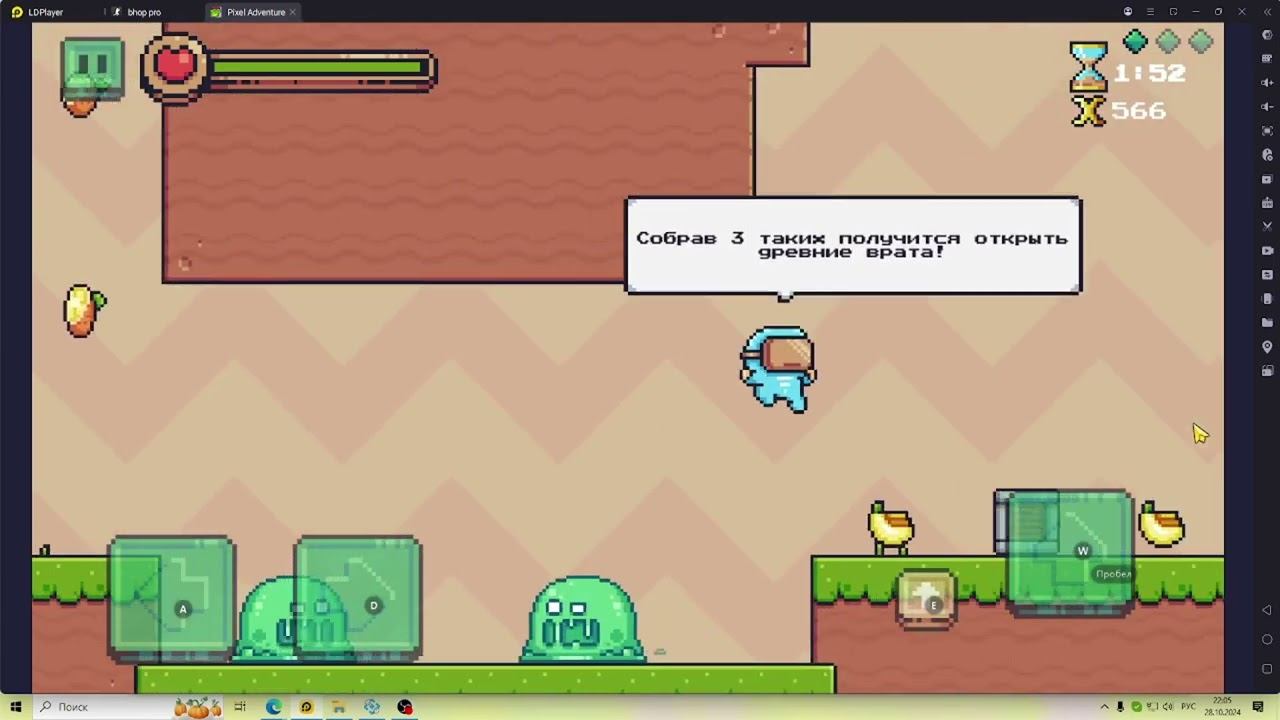Screen dimensions: 1280x720
Task: Click the multi-instance sidebar icon
Action: click(x=1267, y=179)
